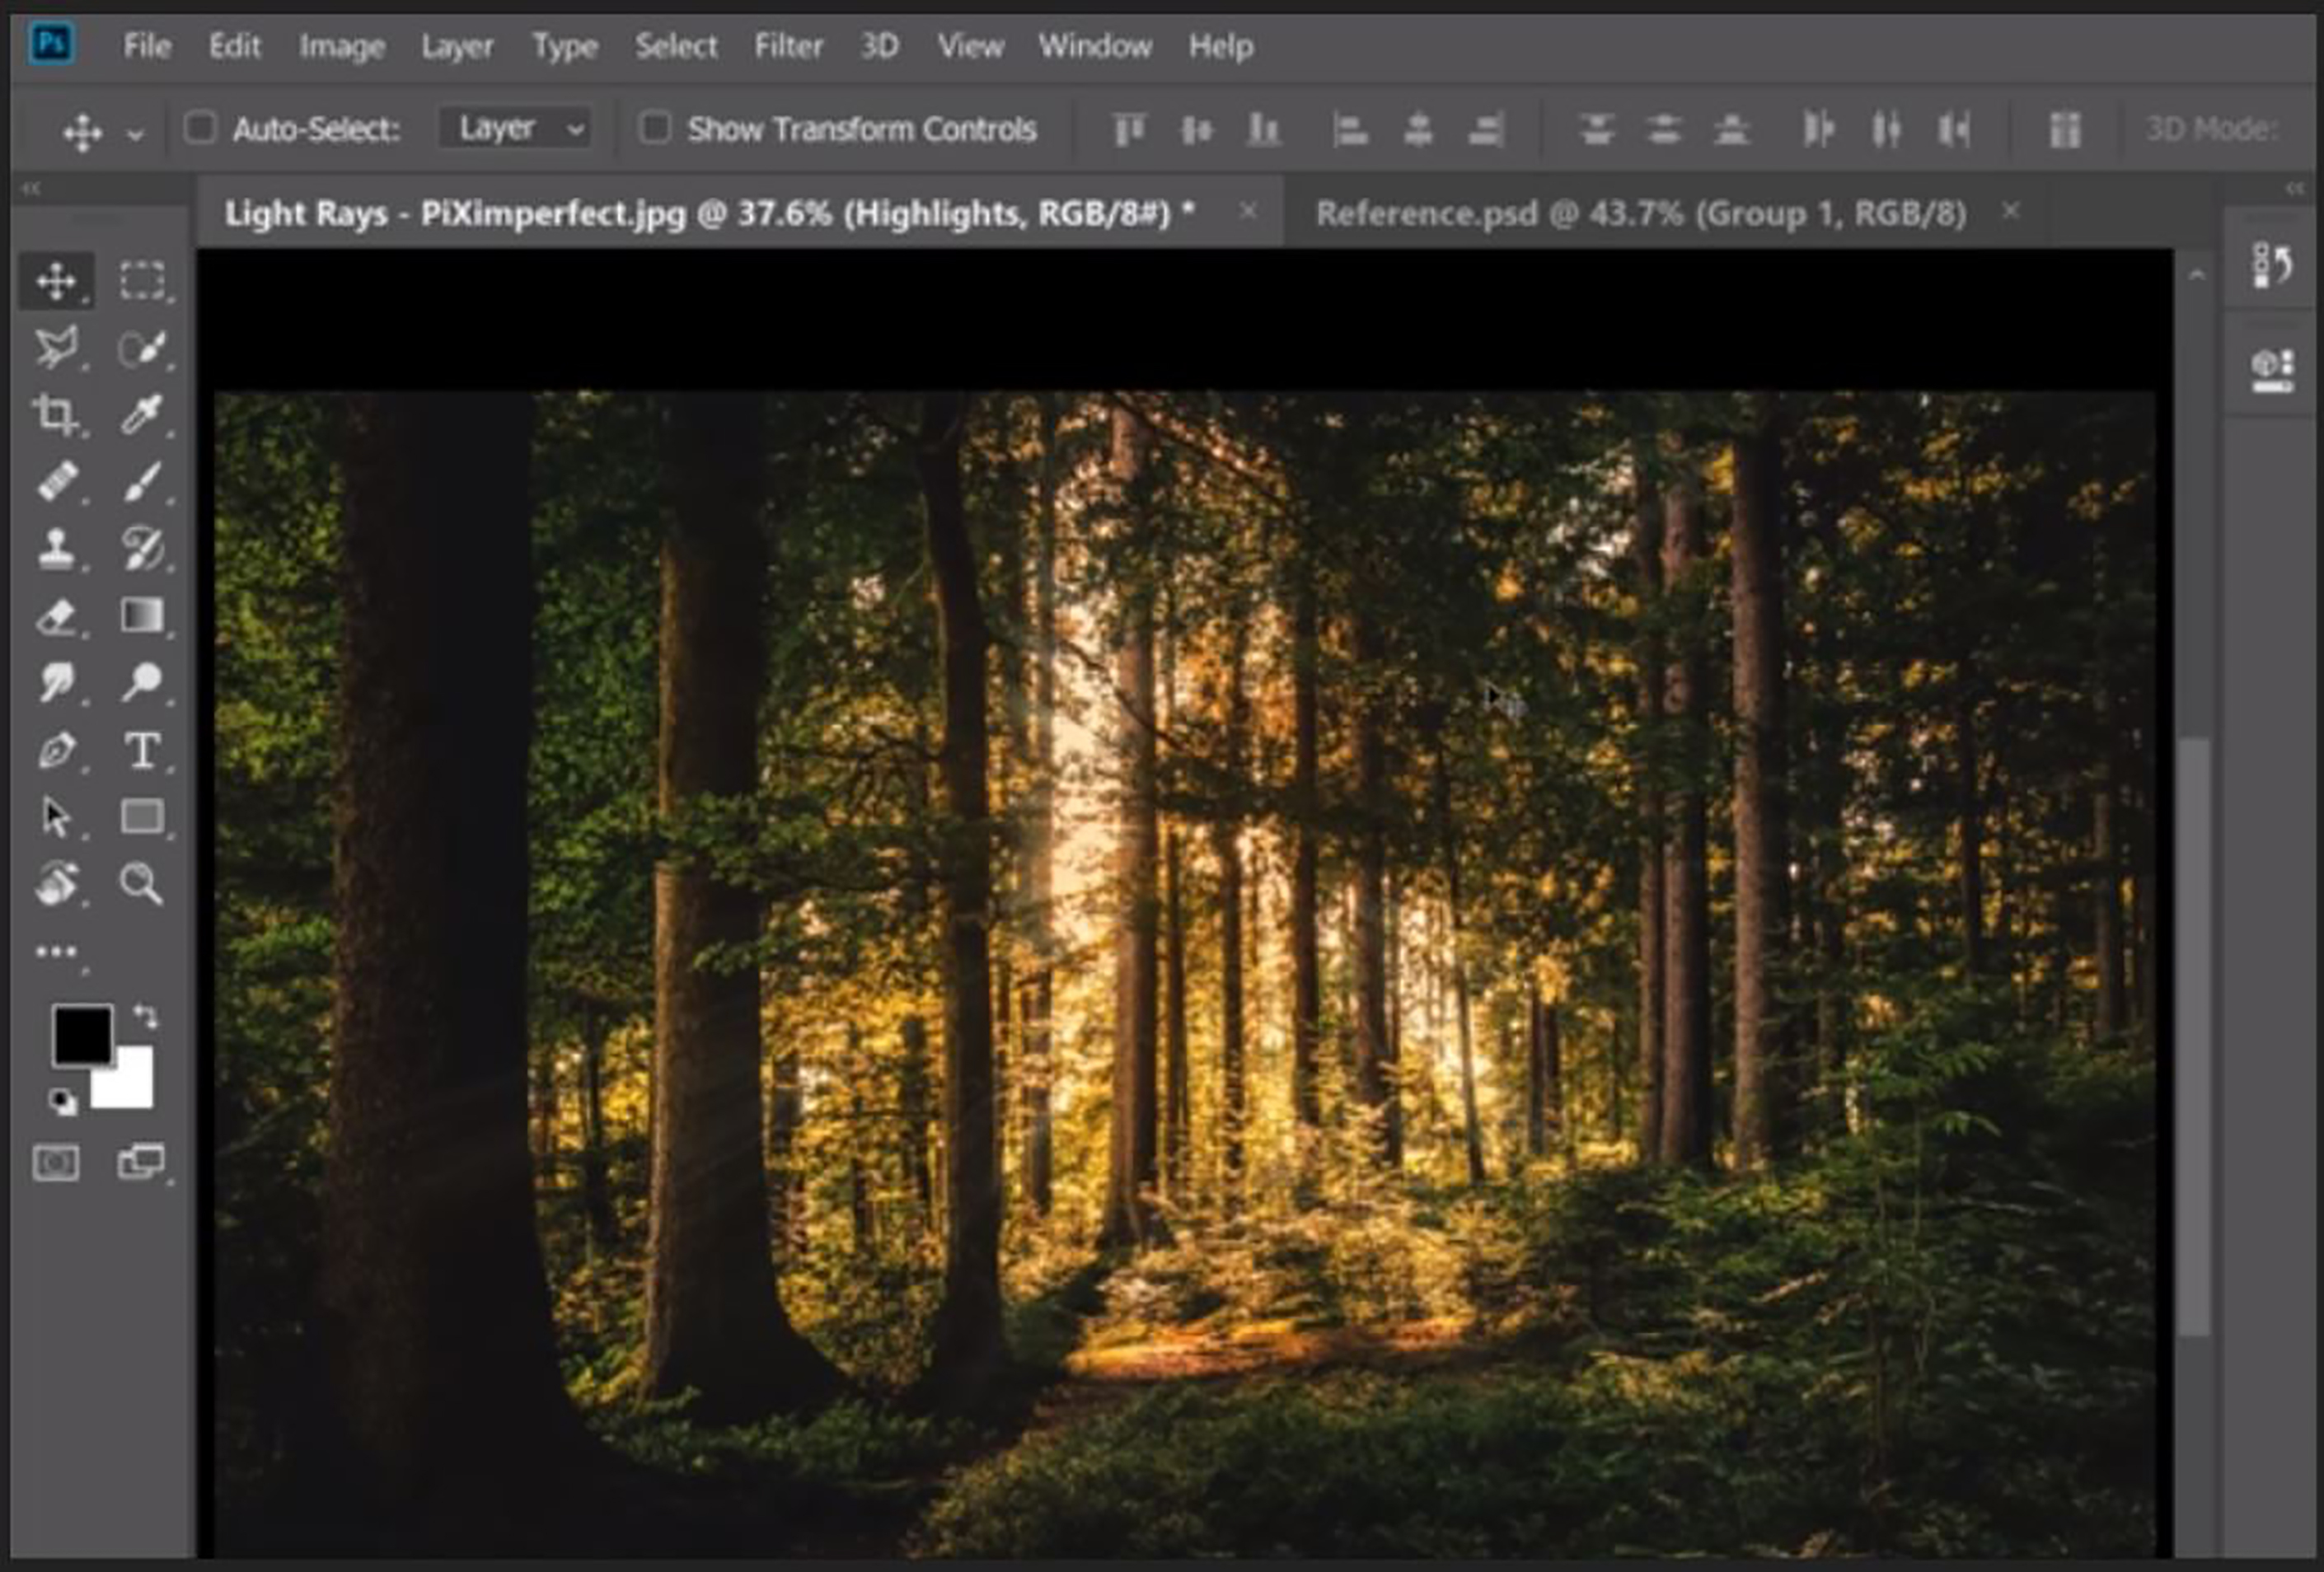Image resolution: width=2324 pixels, height=1572 pixels.
Task: Distribute vertical centers
Action: (x=1664, y=129)
